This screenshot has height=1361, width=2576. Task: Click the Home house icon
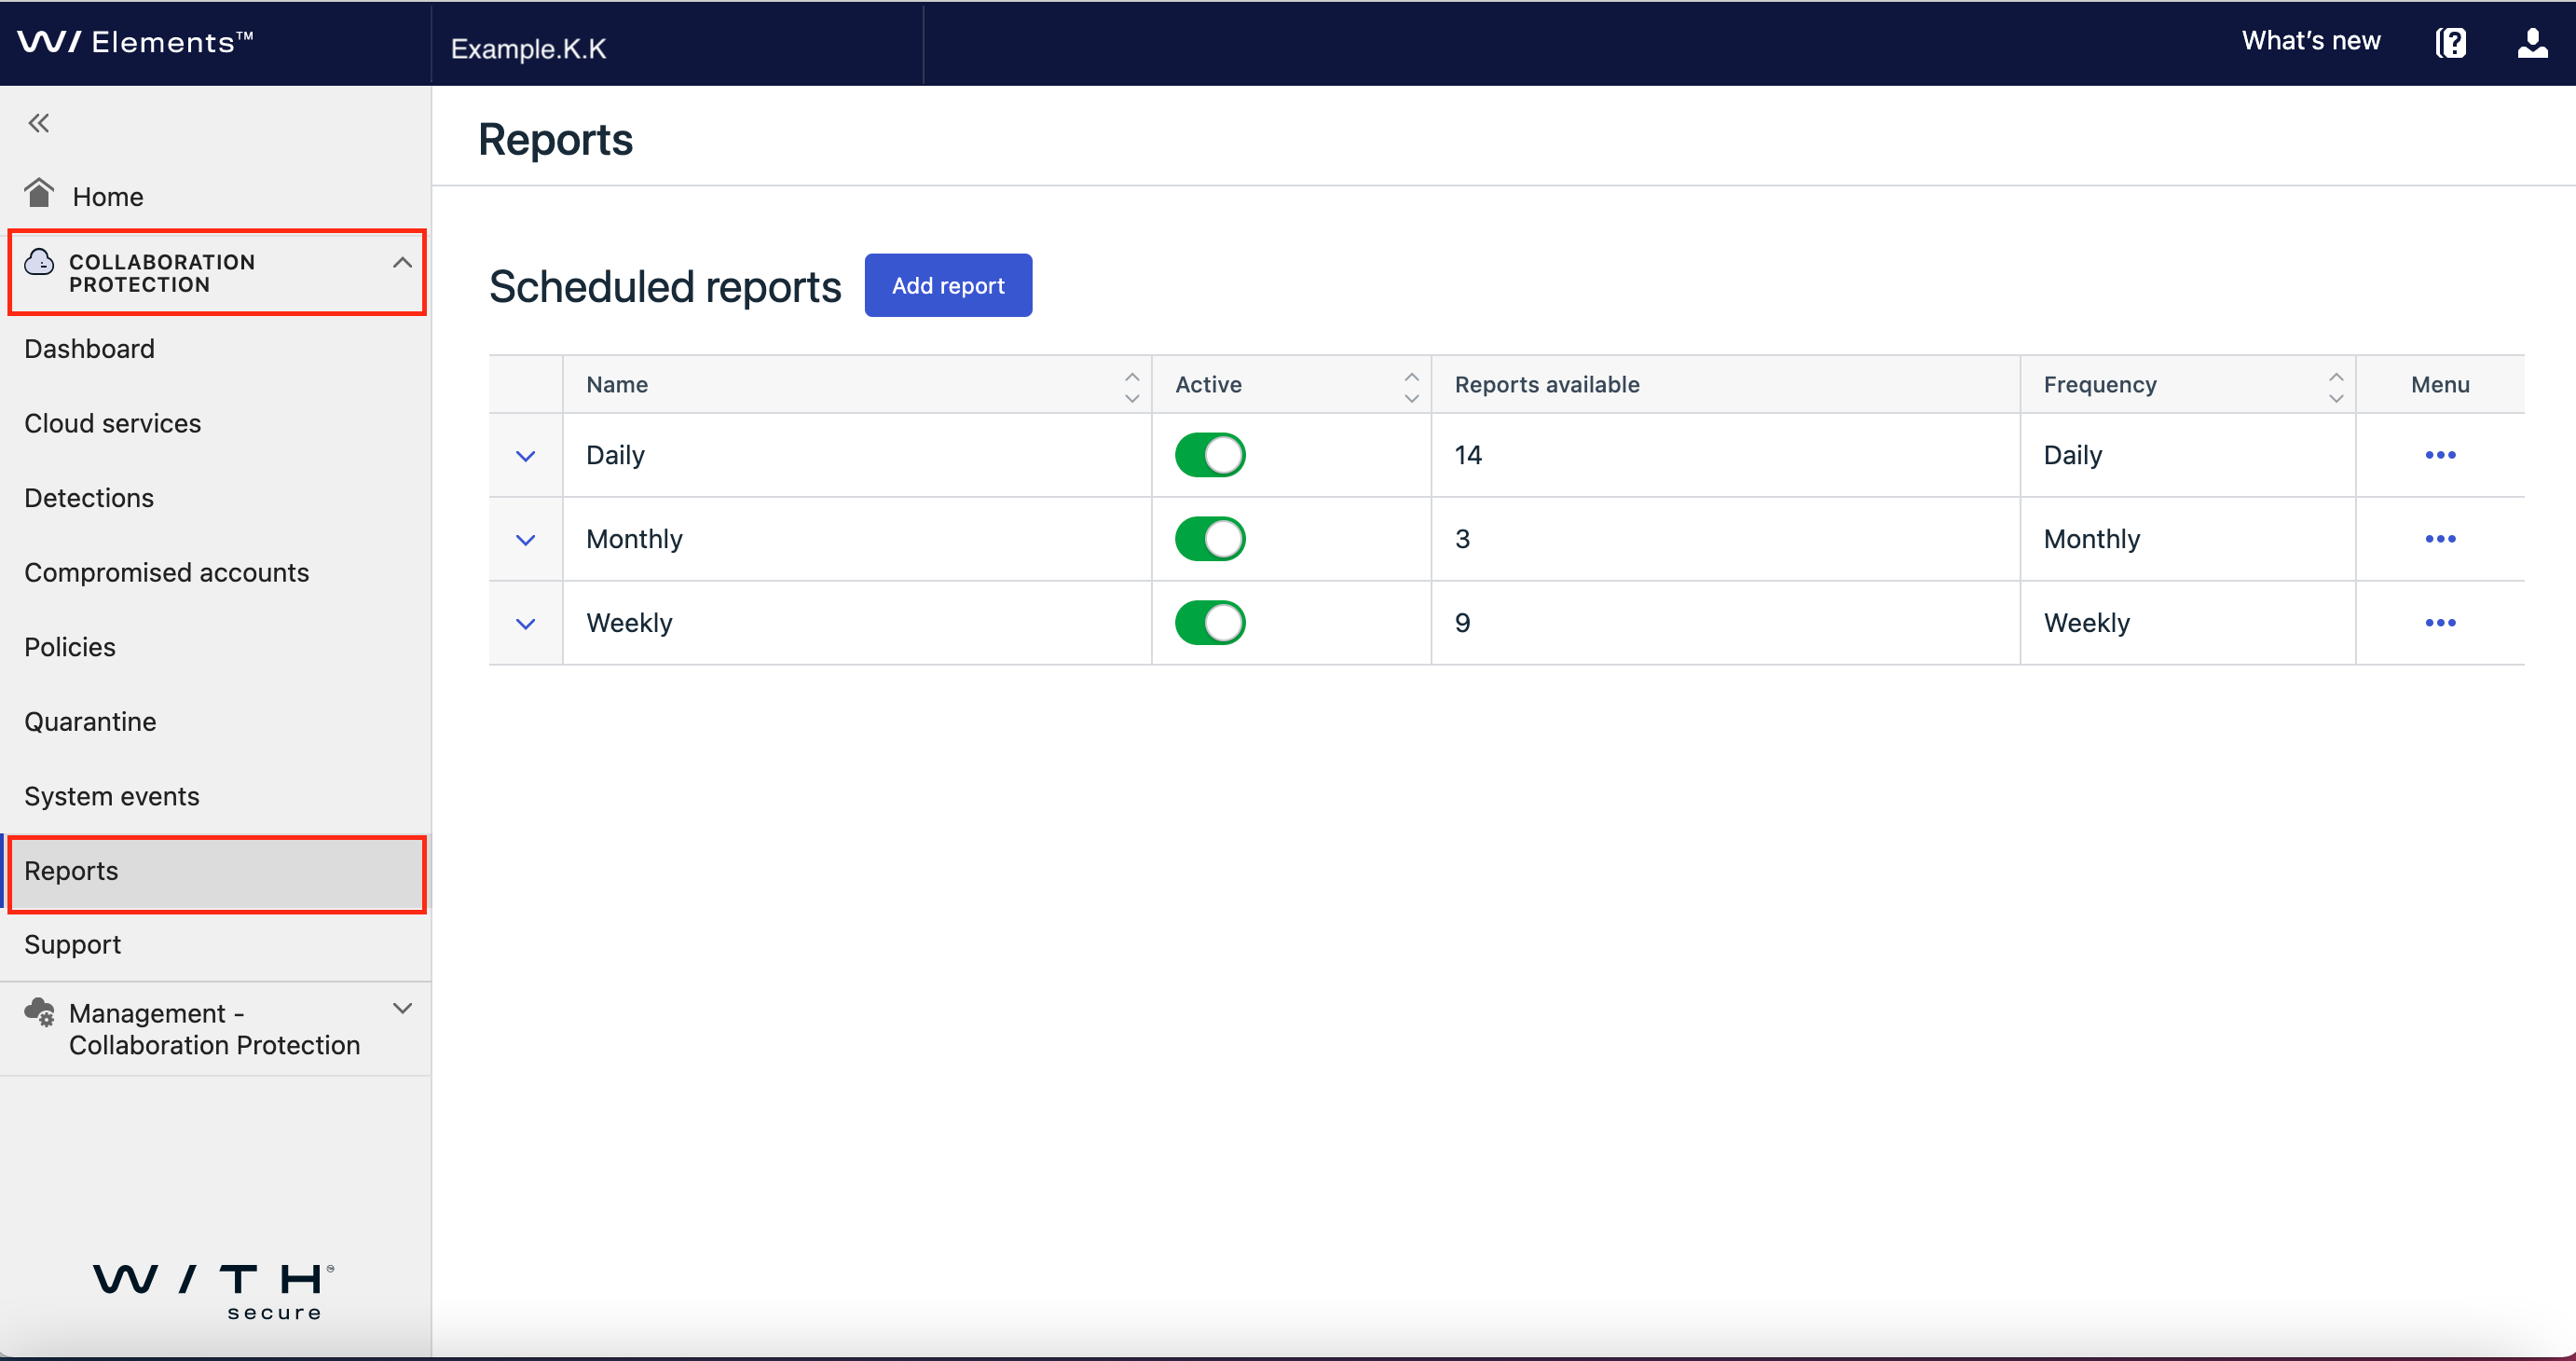(x=39, y=193)
